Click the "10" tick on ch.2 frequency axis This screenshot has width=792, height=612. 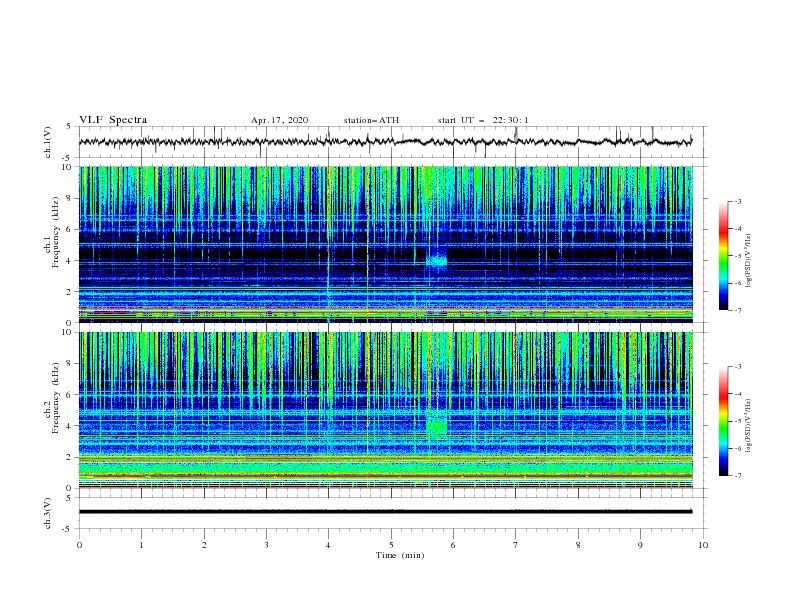click(68, 332)
